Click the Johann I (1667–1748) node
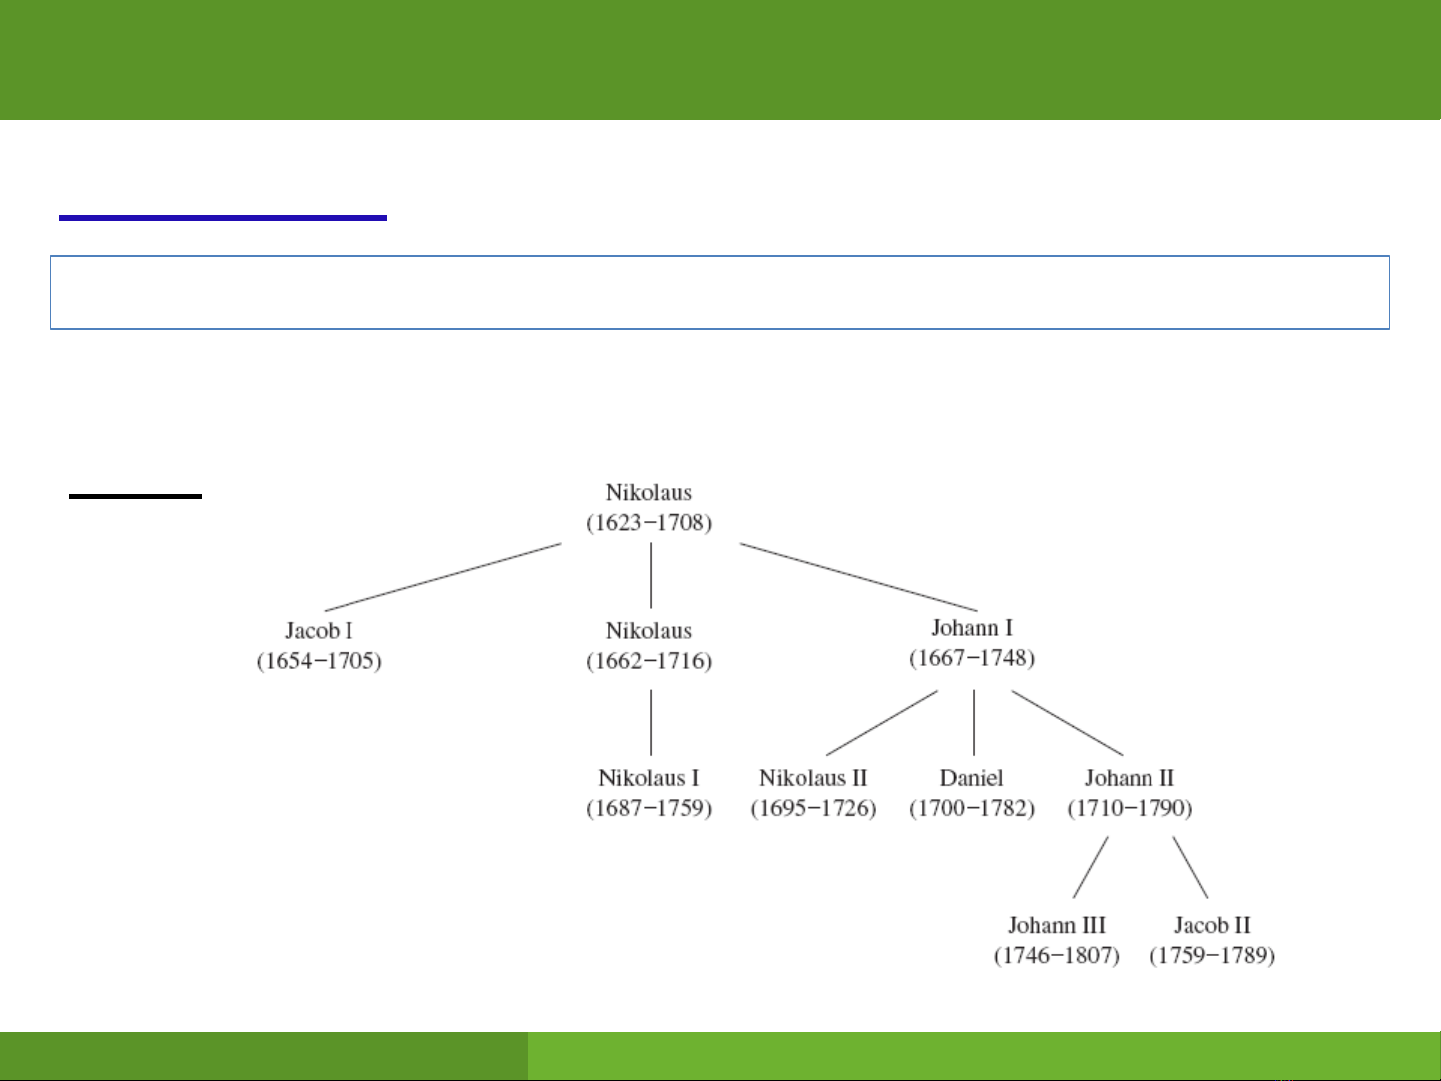 (x=971, y=642)
